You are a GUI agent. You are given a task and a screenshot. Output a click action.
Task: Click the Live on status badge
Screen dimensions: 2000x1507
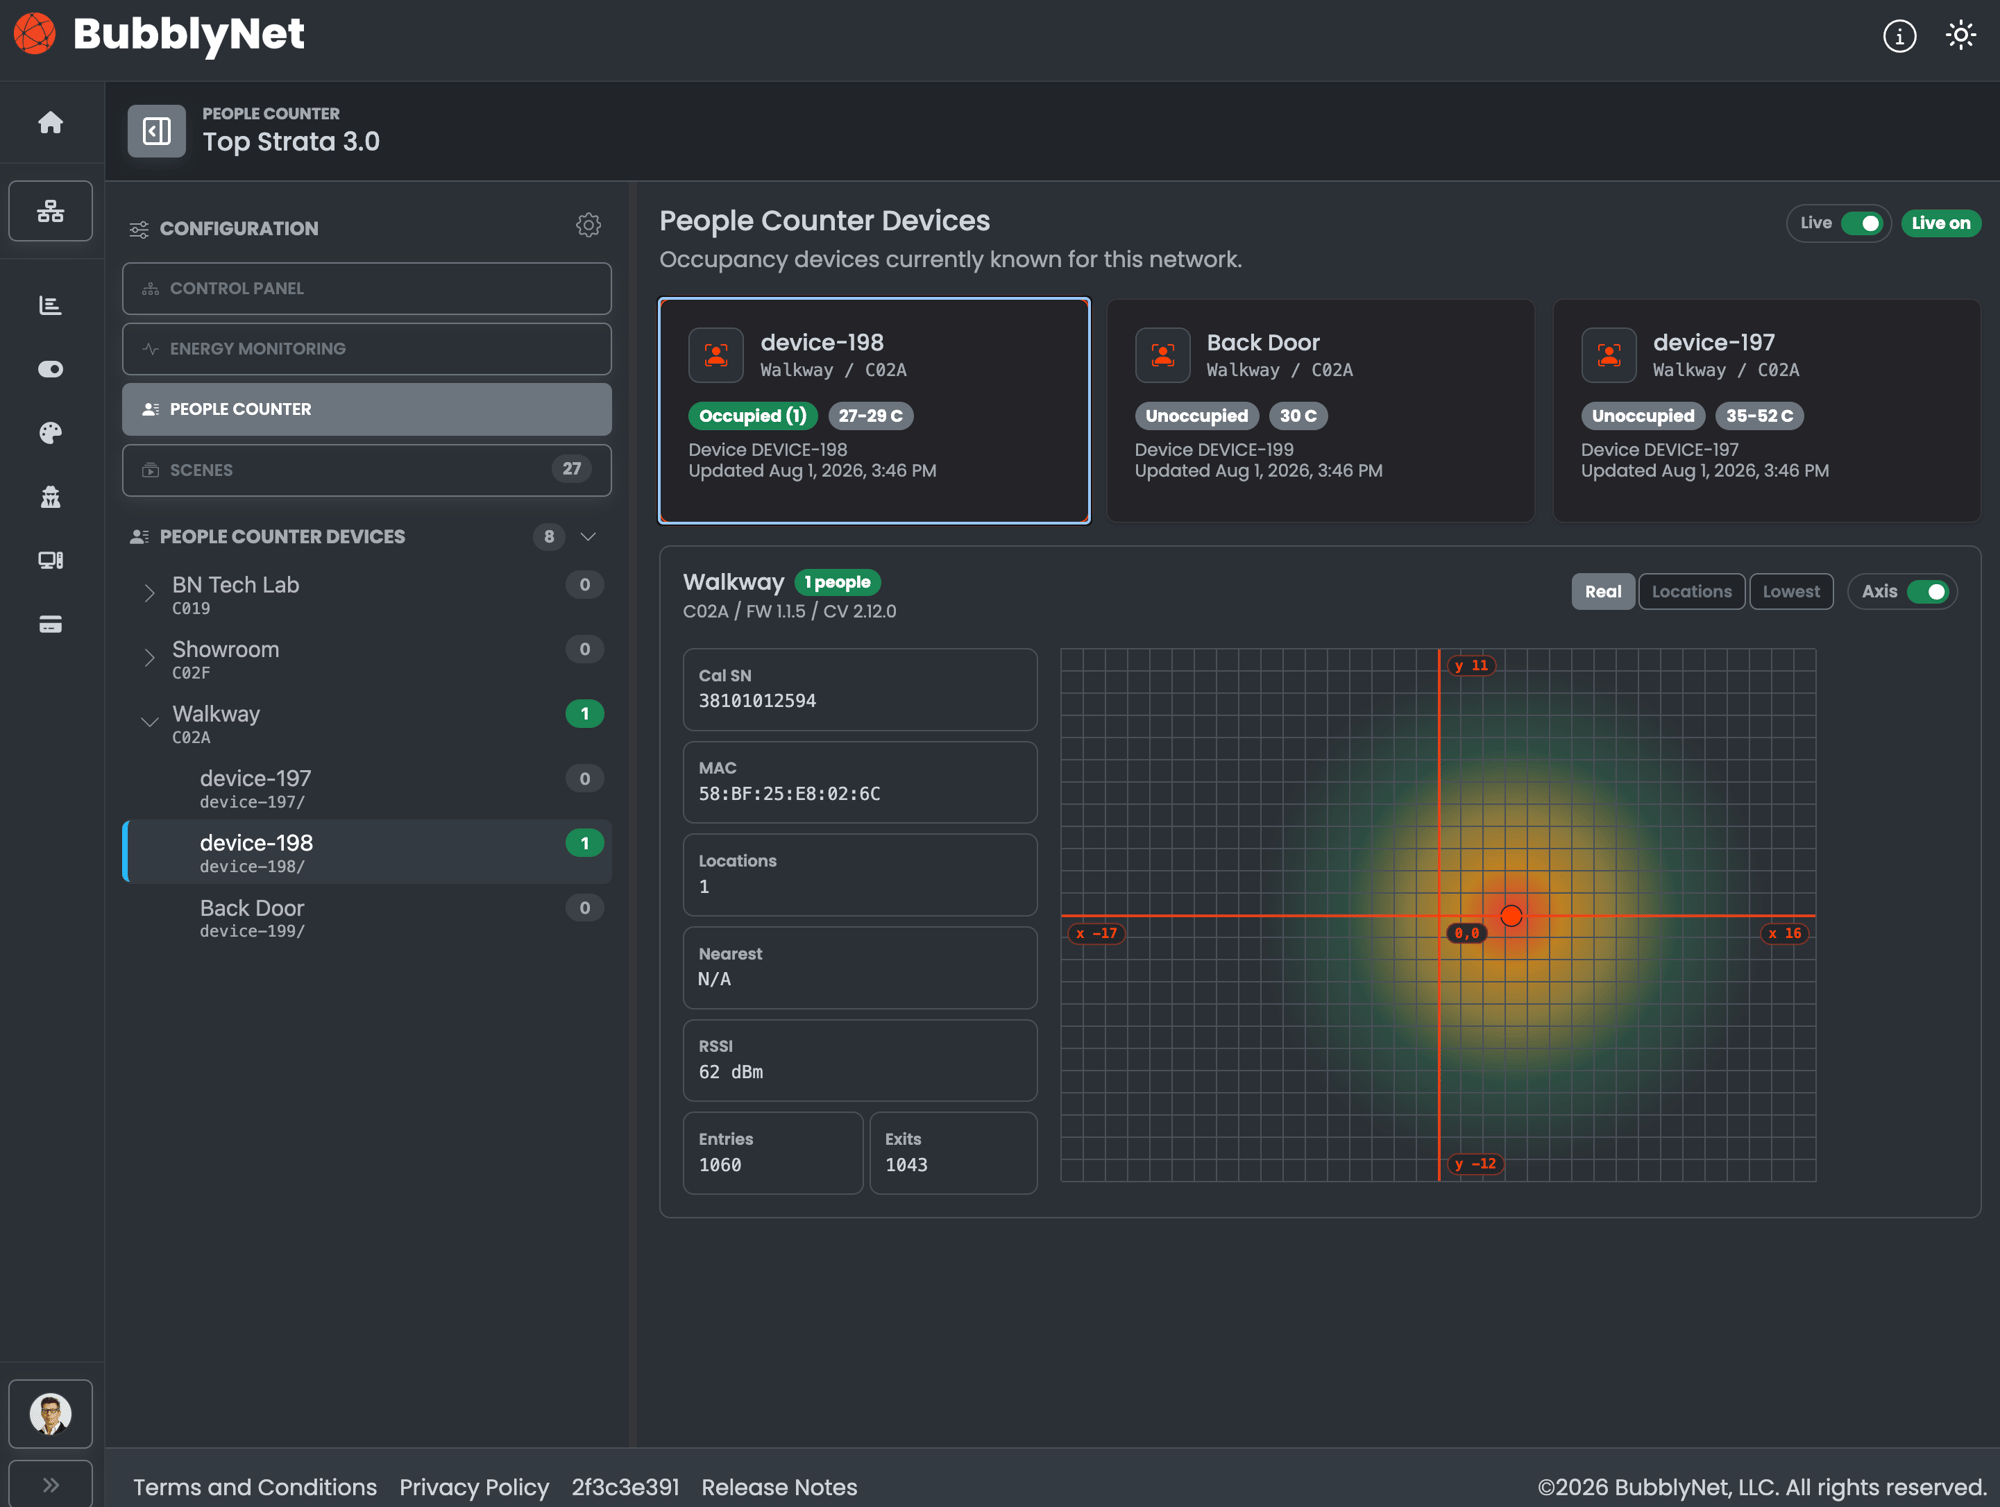pyautogui.click(x=1940, y=223)
